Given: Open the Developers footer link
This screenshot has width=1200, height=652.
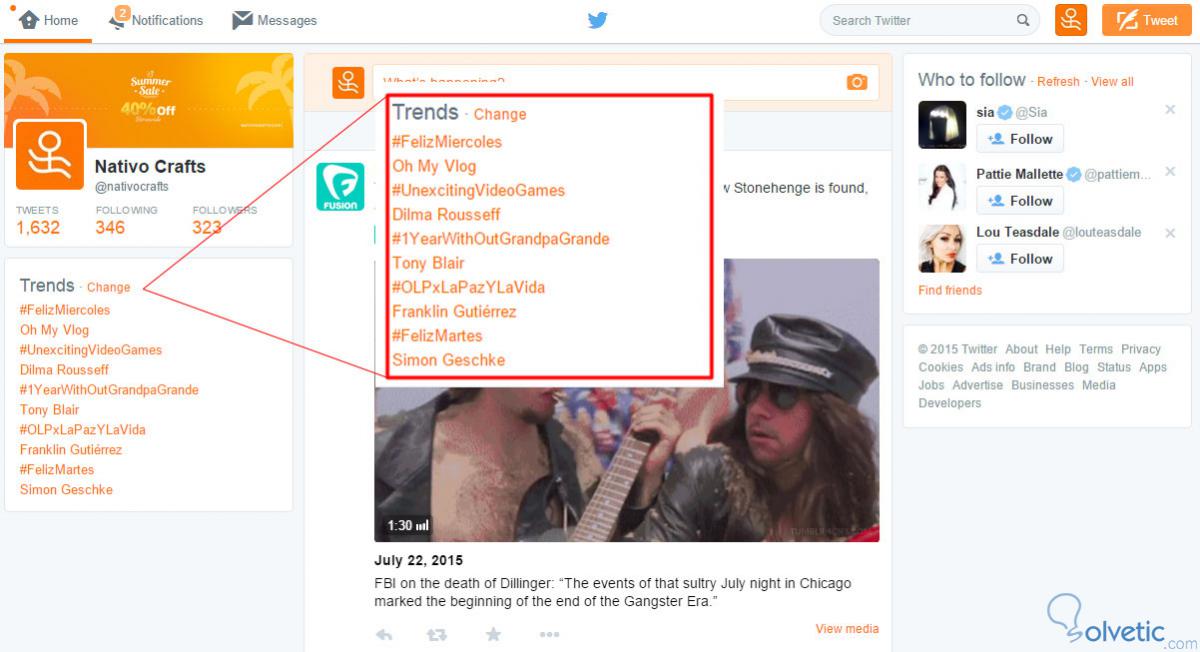Looking at the screenshot, I should point(950,404).
